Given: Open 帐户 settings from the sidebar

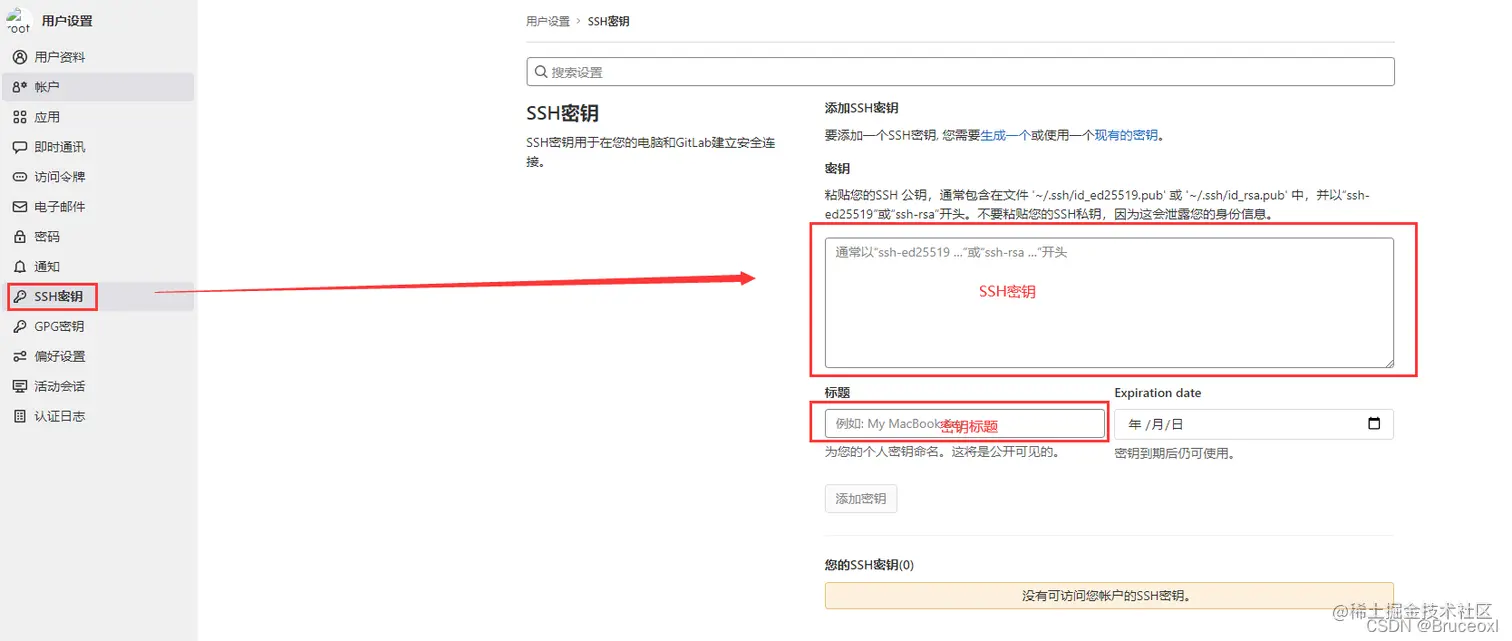Looking at the screenshot, I should (47, 87).
